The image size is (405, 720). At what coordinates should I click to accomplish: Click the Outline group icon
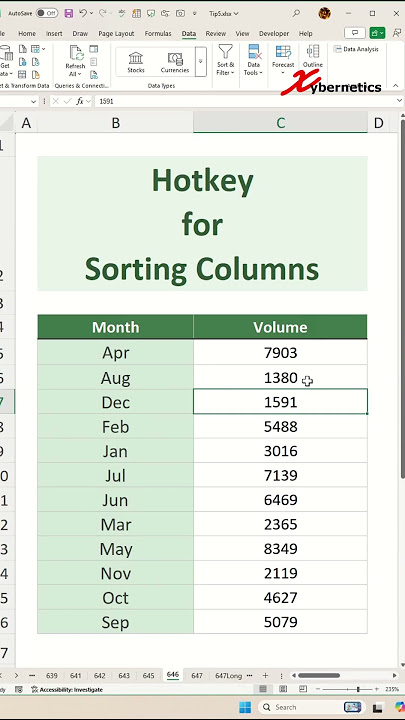point(313,56)
